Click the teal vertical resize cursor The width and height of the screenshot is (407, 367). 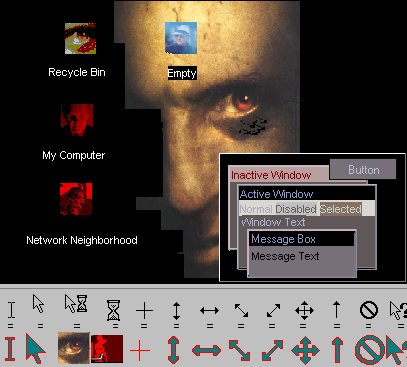174,350
